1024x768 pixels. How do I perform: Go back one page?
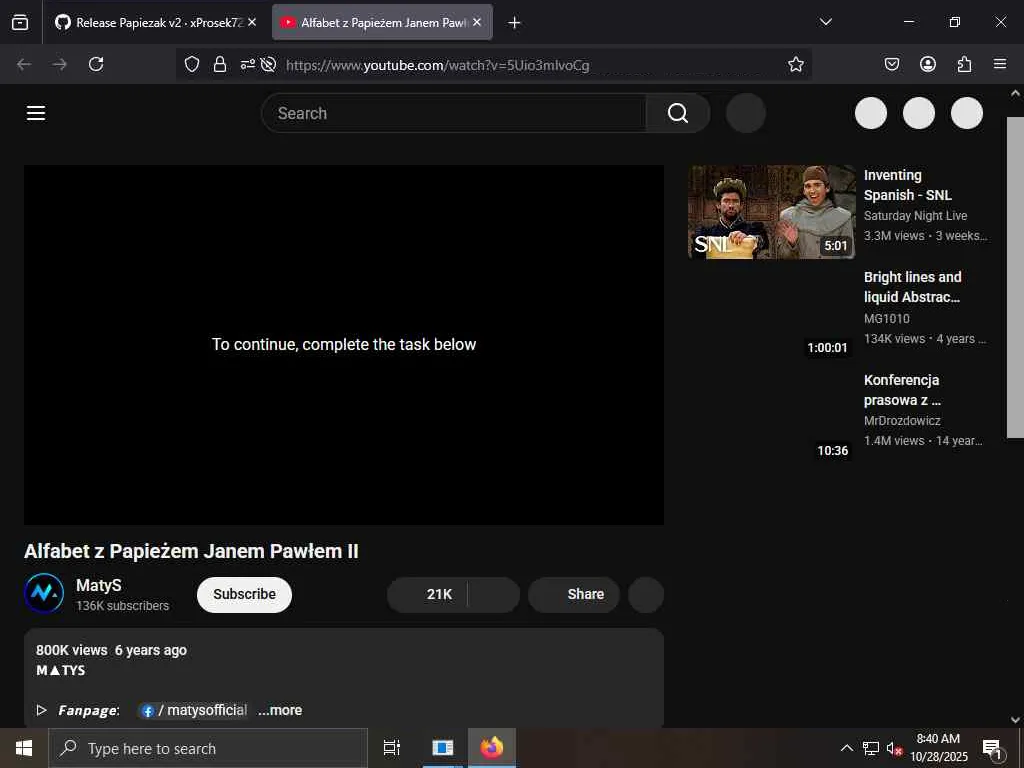[x=24, y=64]
